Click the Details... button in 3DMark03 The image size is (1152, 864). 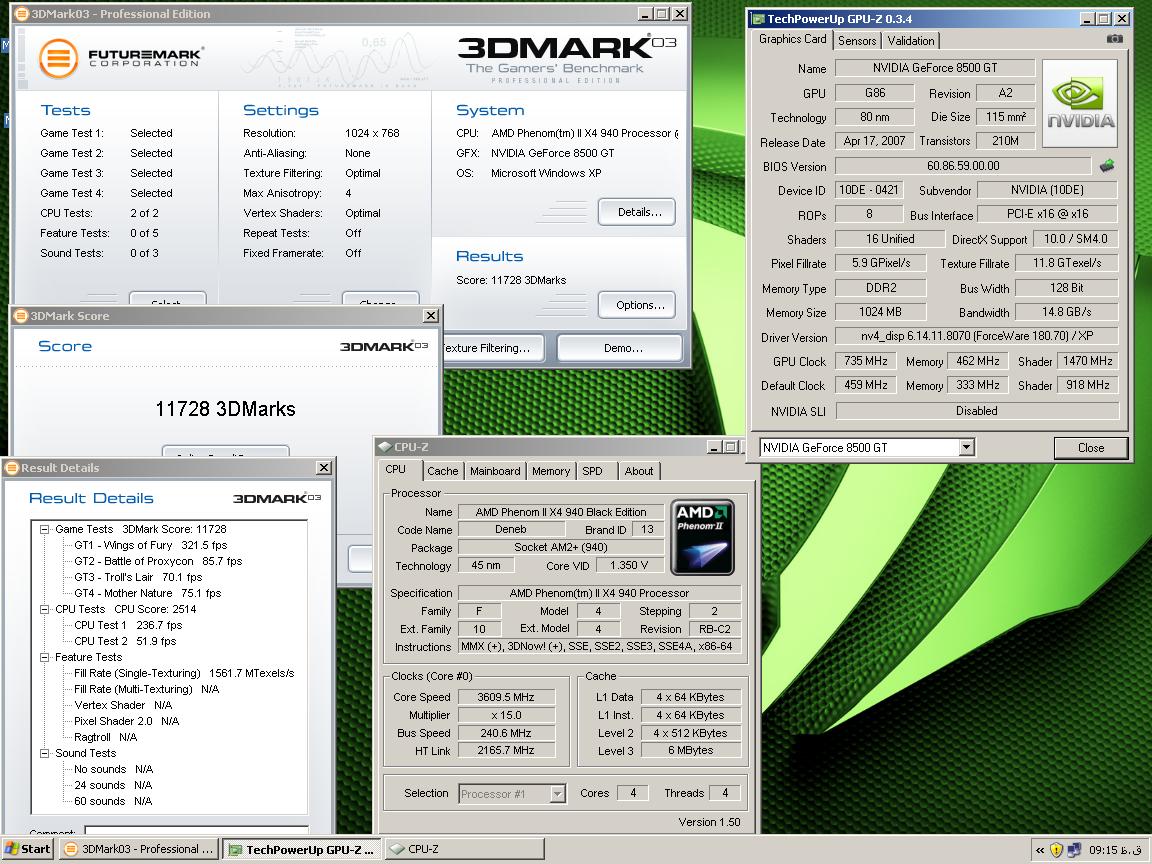coord(637,212)
